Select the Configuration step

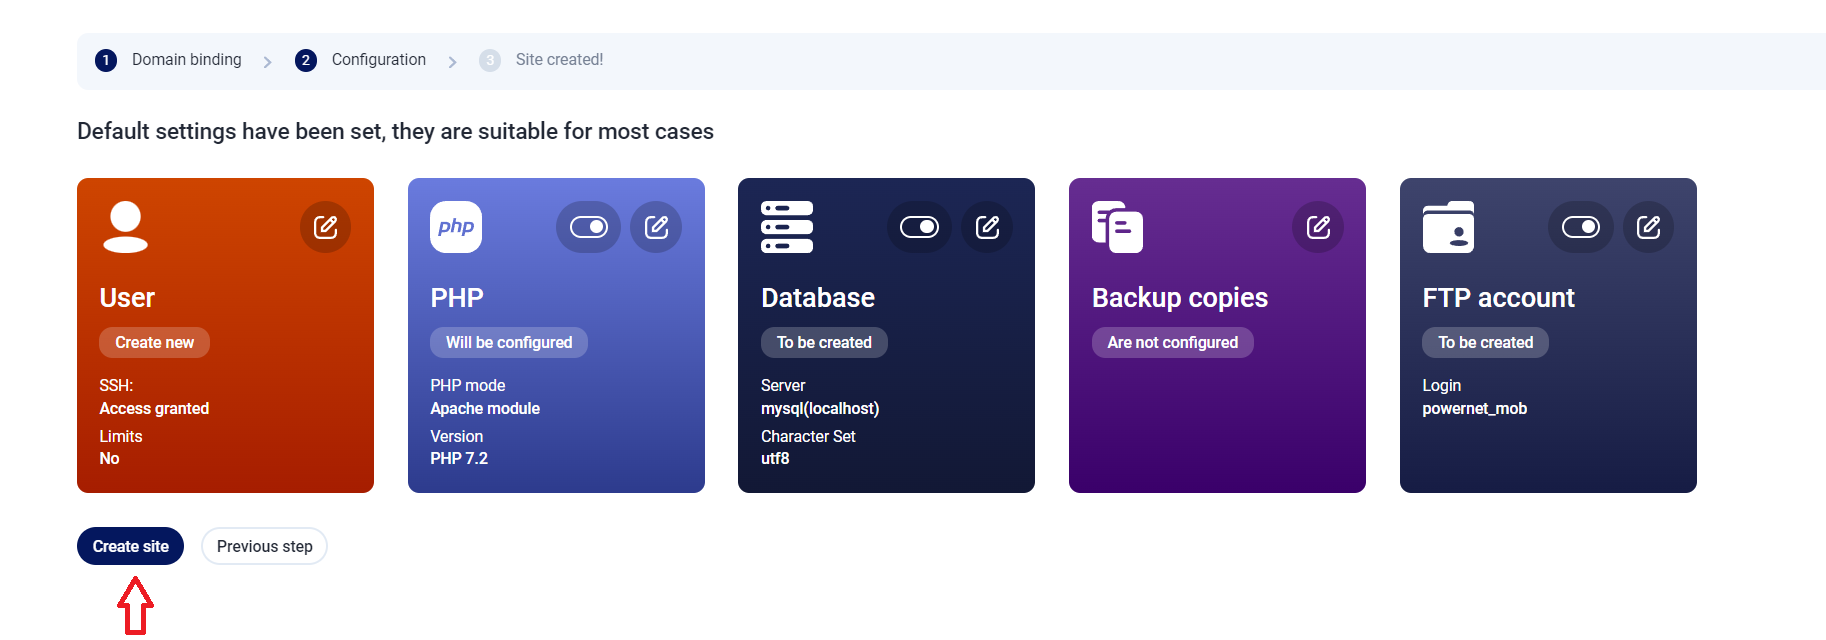(378, 60)
